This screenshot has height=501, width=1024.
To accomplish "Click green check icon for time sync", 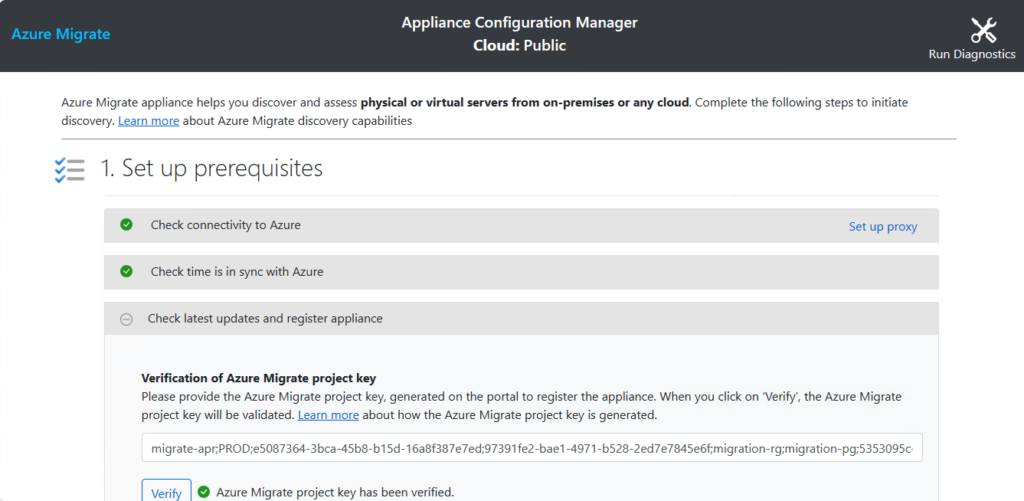I will 127,271.
